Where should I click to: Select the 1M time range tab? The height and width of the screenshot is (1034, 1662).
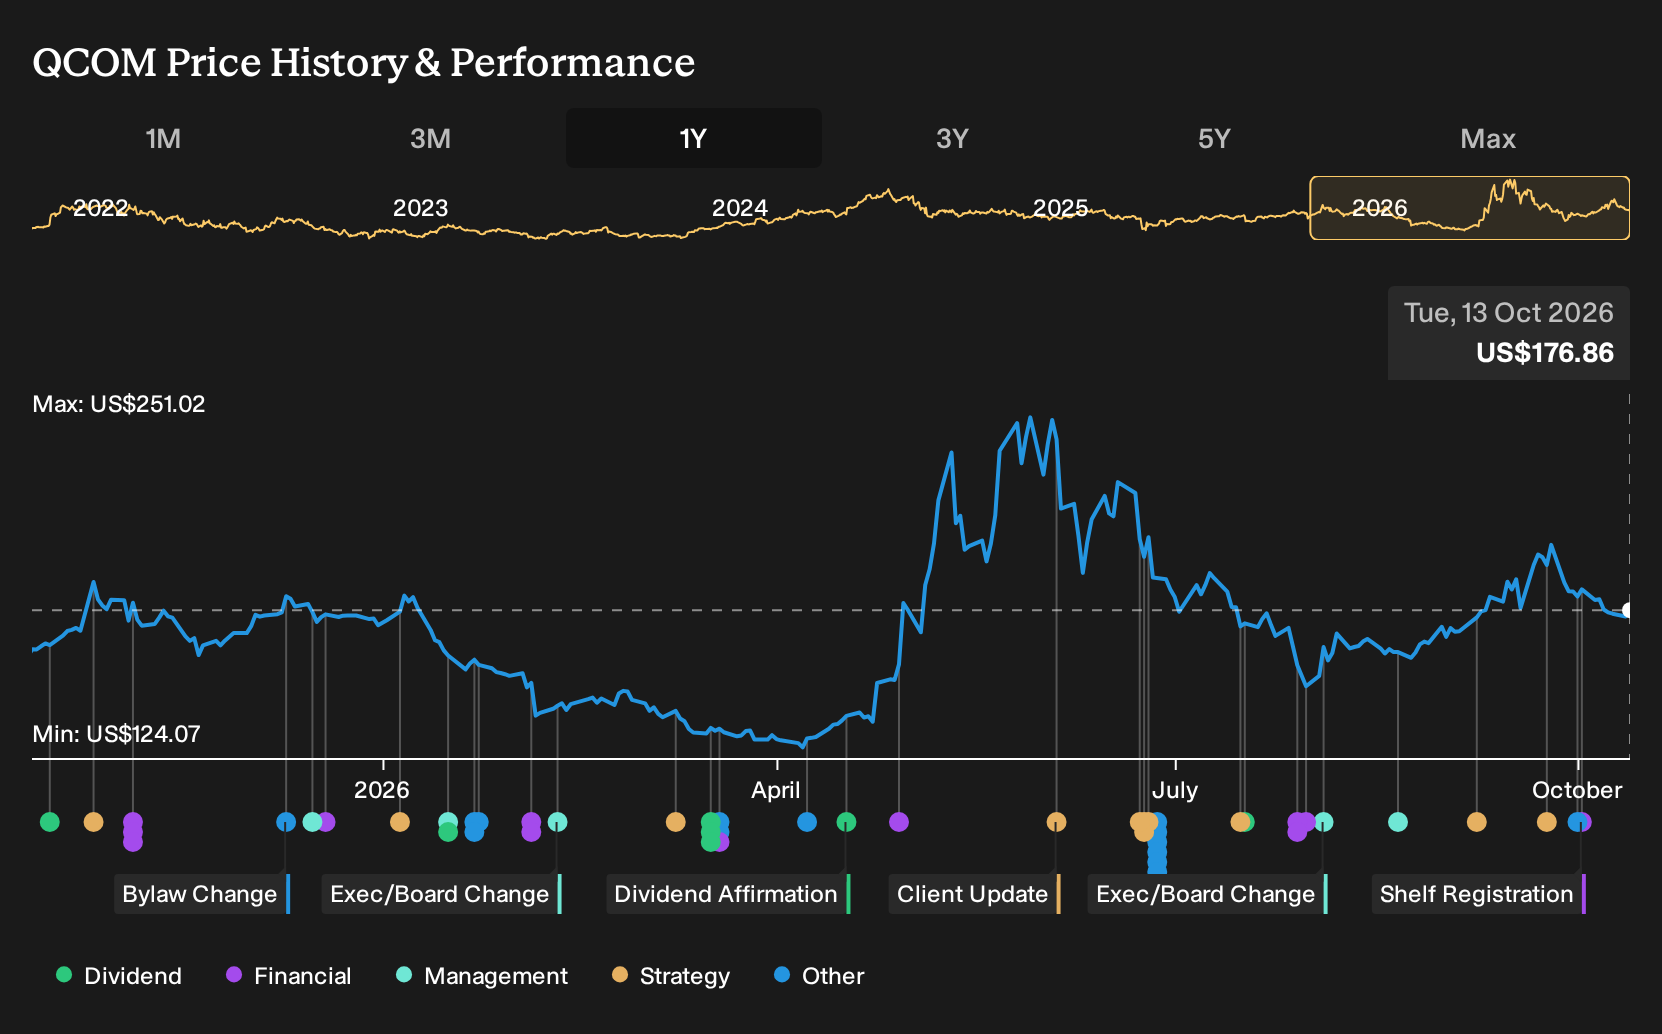click(x=163, y=138)
